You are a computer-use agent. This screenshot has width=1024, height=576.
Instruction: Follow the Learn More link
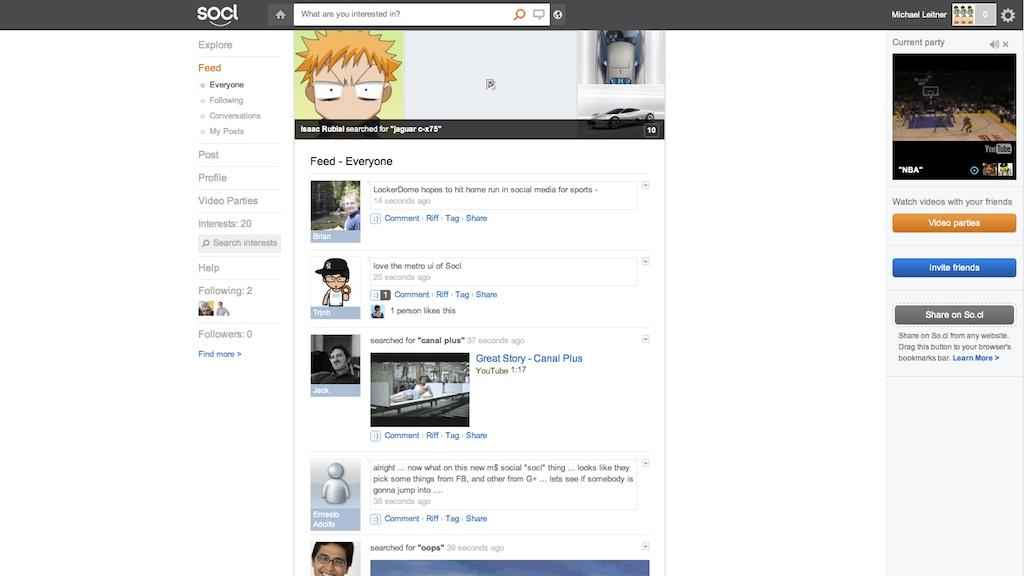click(975, 358)
